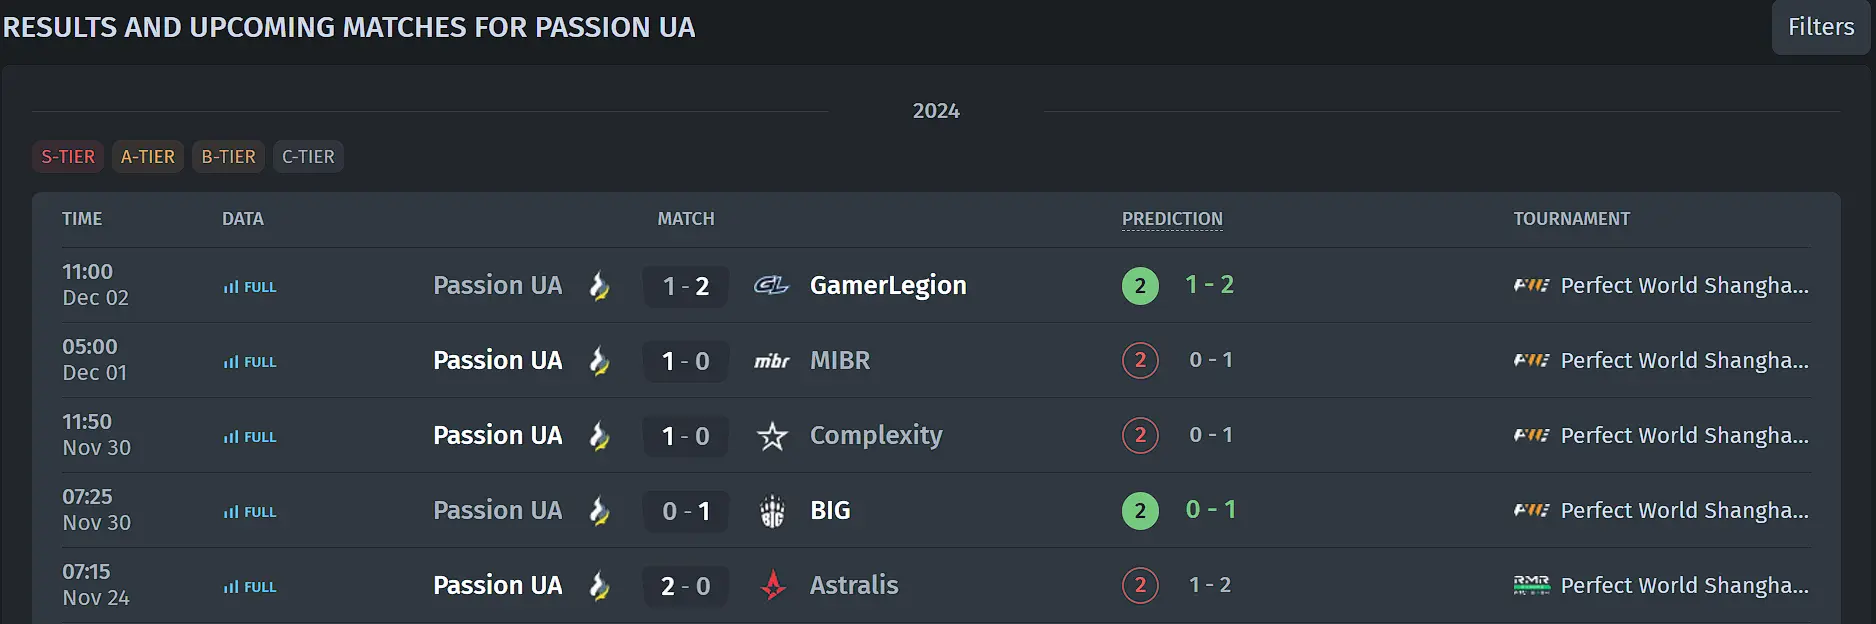Click RMR tournament icon in the Astralis row
Viewport: 1876px width, 624px height.
click(1531, 585)
